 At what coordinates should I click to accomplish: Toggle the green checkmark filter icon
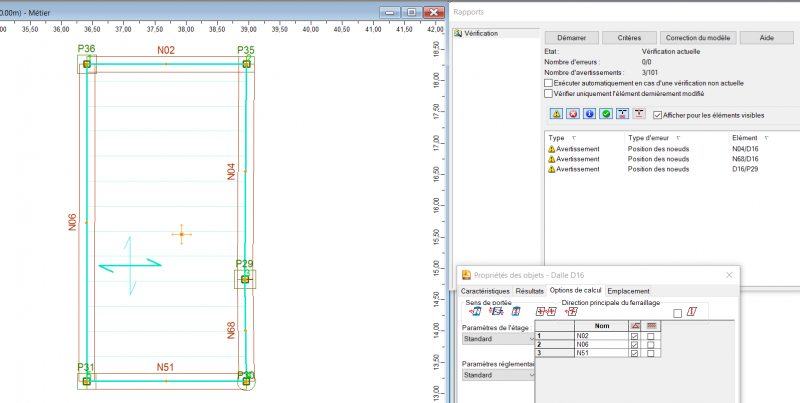click(x=606, y=114)
